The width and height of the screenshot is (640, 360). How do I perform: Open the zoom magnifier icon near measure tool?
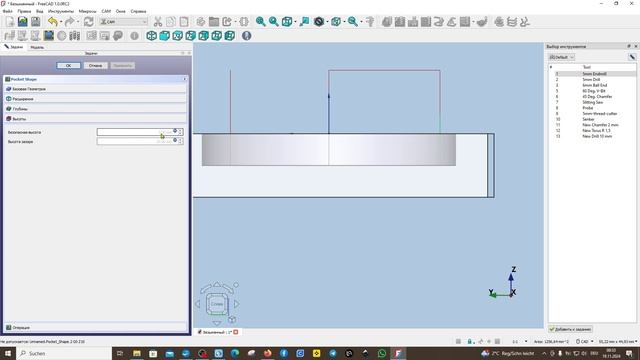coord(353,22)
